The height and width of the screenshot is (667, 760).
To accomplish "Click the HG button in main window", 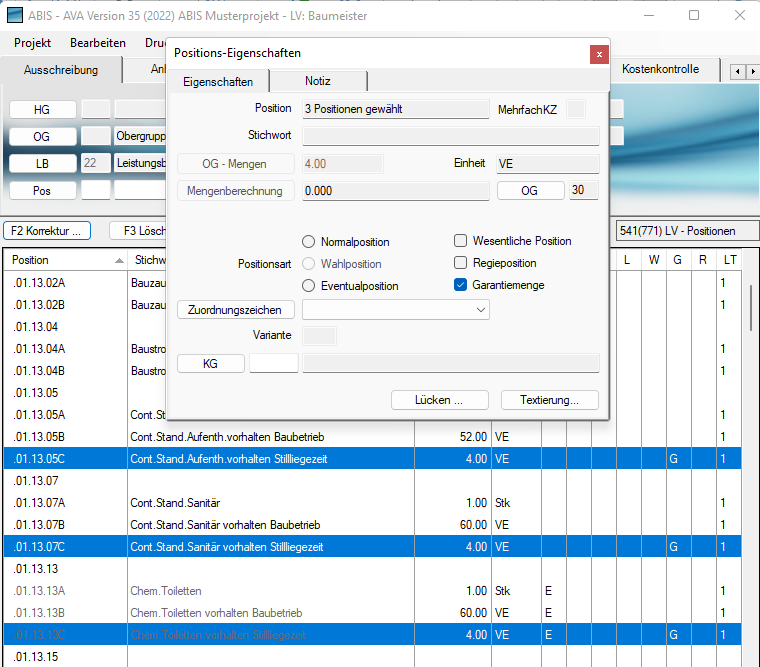I will (43, 110).
